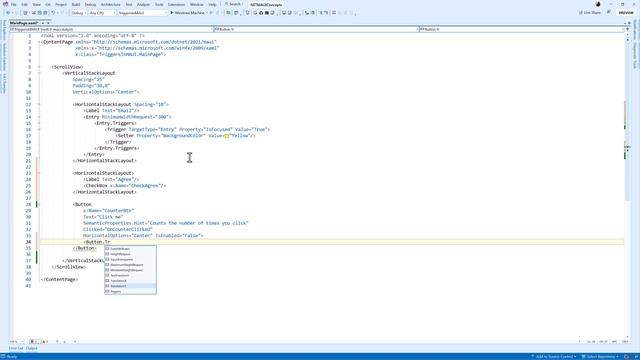Open the Build menu
640x360 pixels.
76,4
